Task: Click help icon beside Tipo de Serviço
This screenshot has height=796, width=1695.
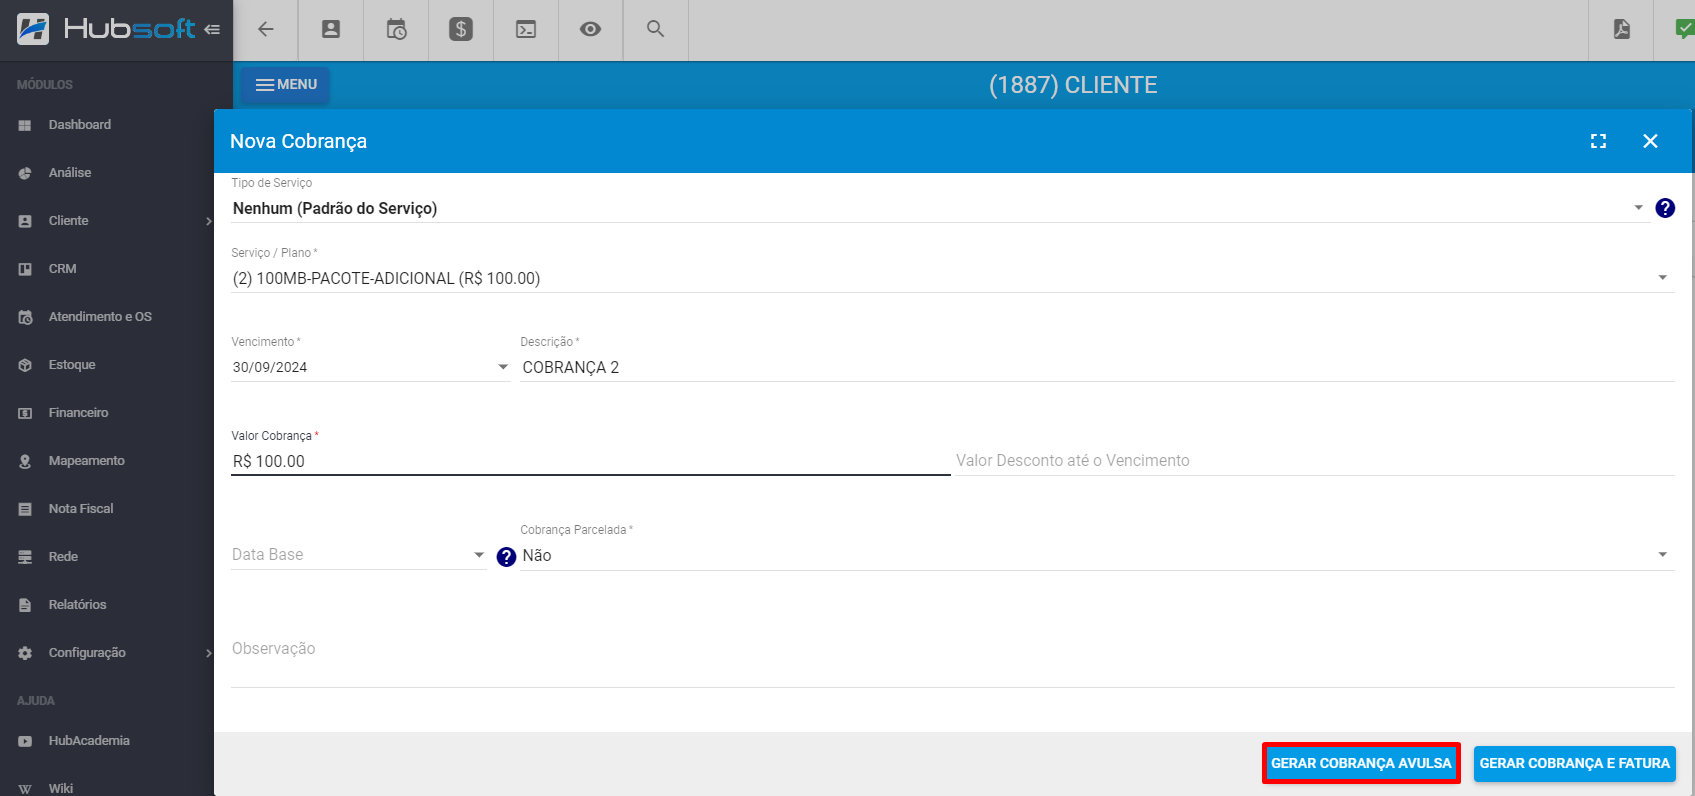Action: 1665,208
